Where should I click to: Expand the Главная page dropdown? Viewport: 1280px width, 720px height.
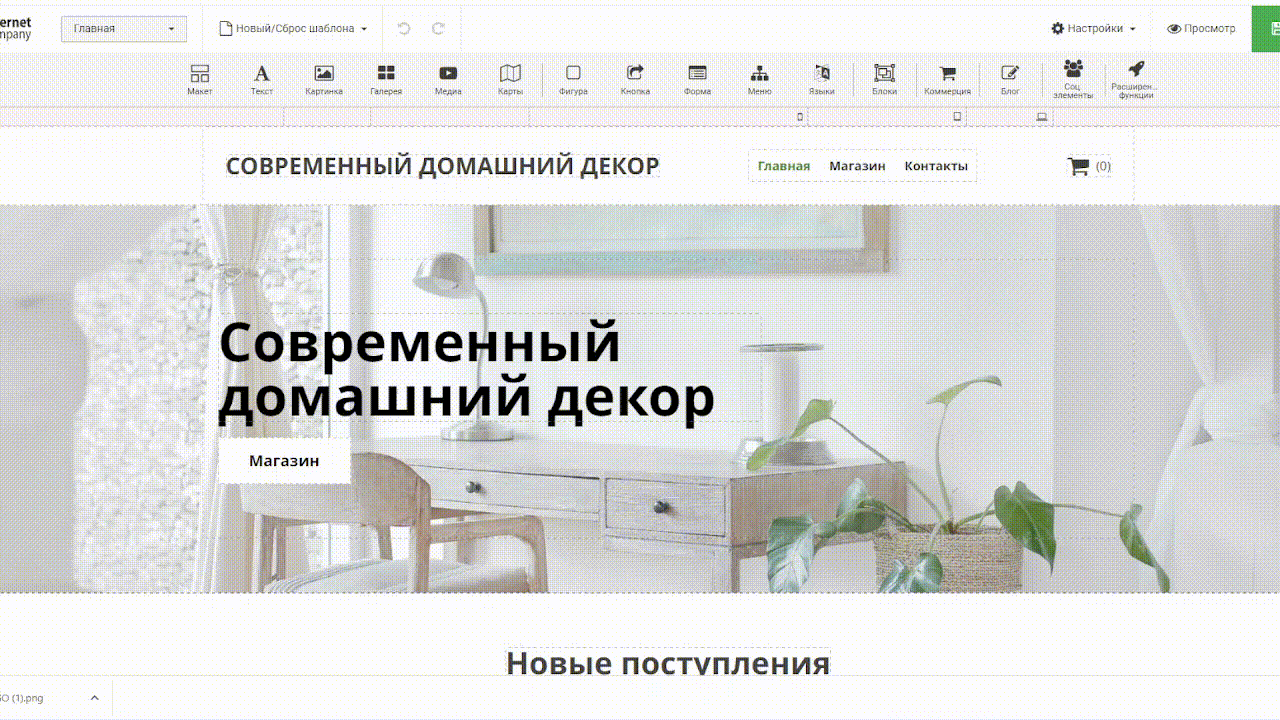pos(124,29)
